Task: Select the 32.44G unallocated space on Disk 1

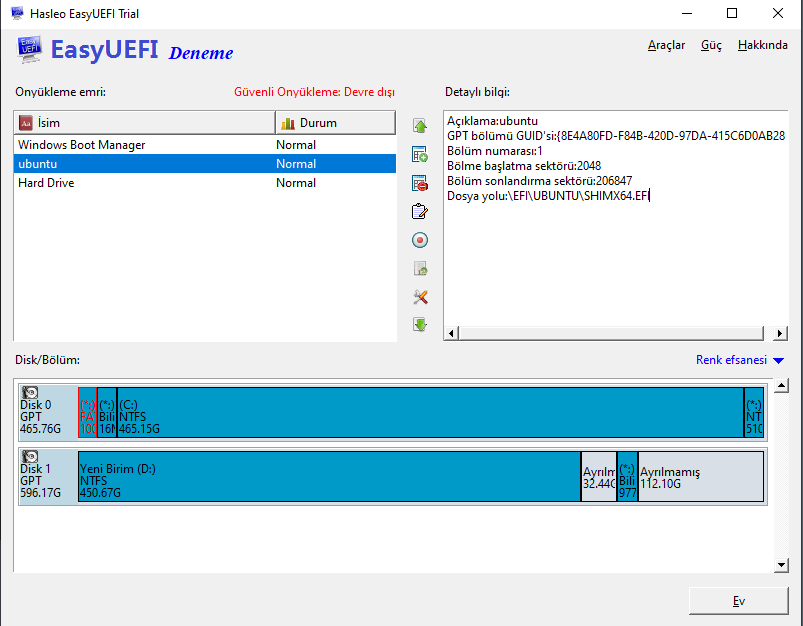Action: point(599,476)
